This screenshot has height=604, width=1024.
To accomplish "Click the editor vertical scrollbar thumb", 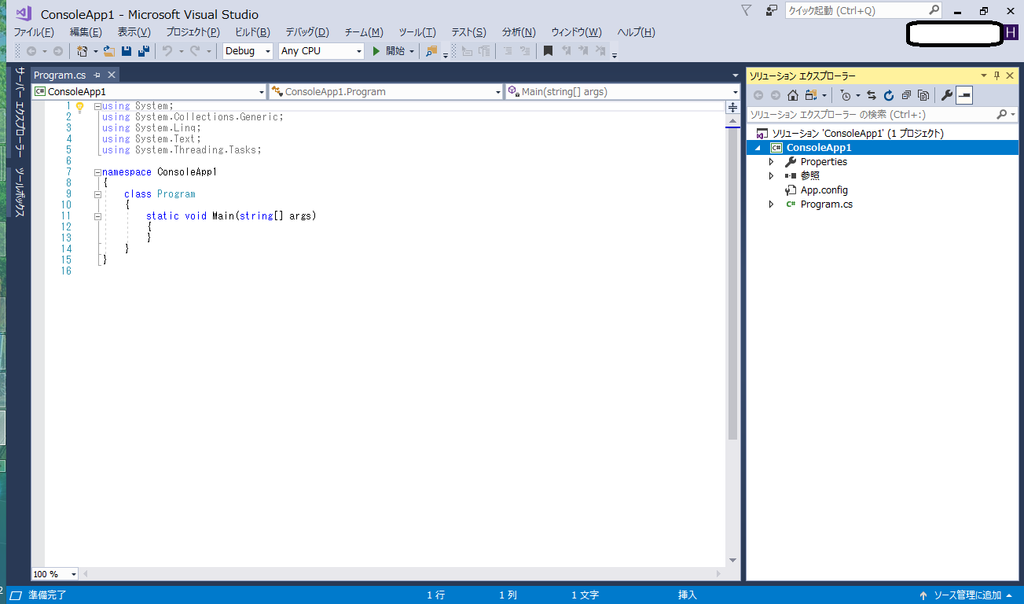I will (733, 284).
